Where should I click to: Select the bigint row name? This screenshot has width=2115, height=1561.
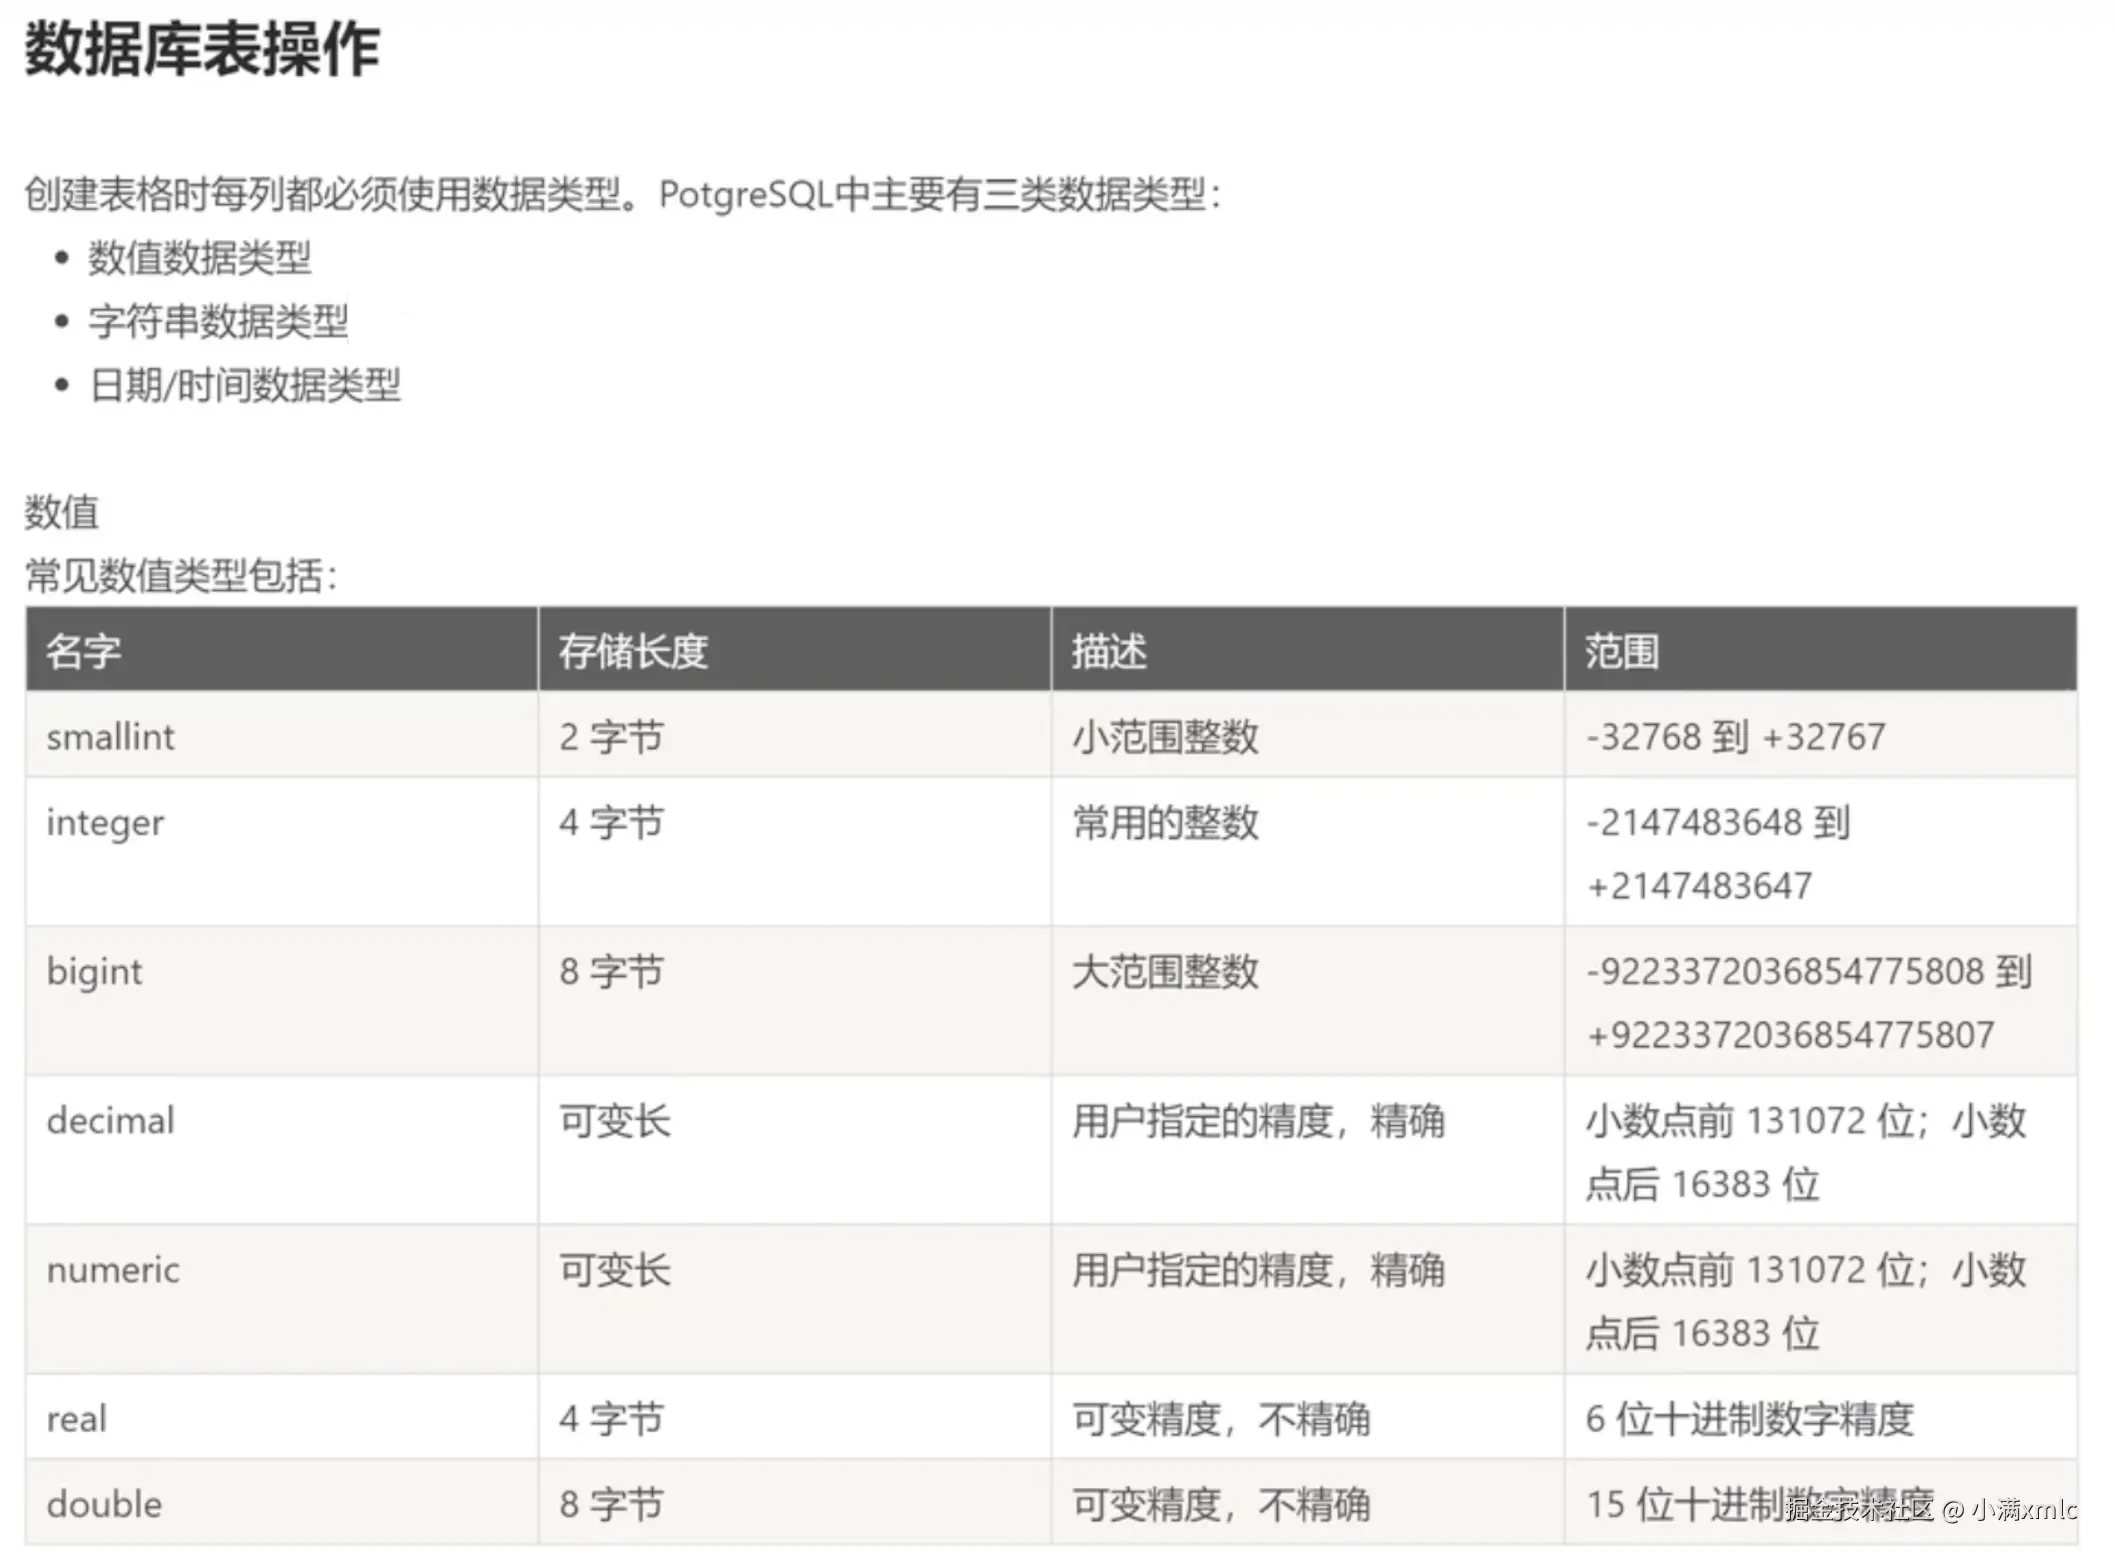[x=94, y=971]
